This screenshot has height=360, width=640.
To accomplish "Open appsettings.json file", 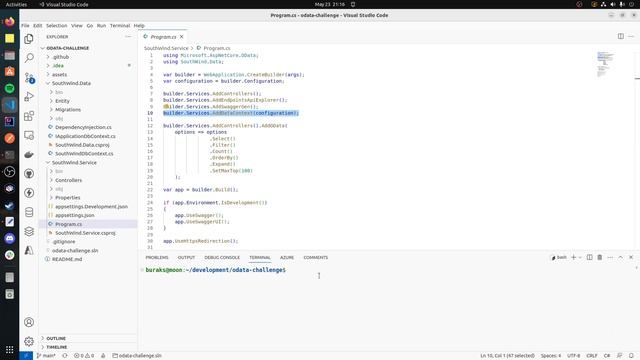I will [x=75, y=215].
